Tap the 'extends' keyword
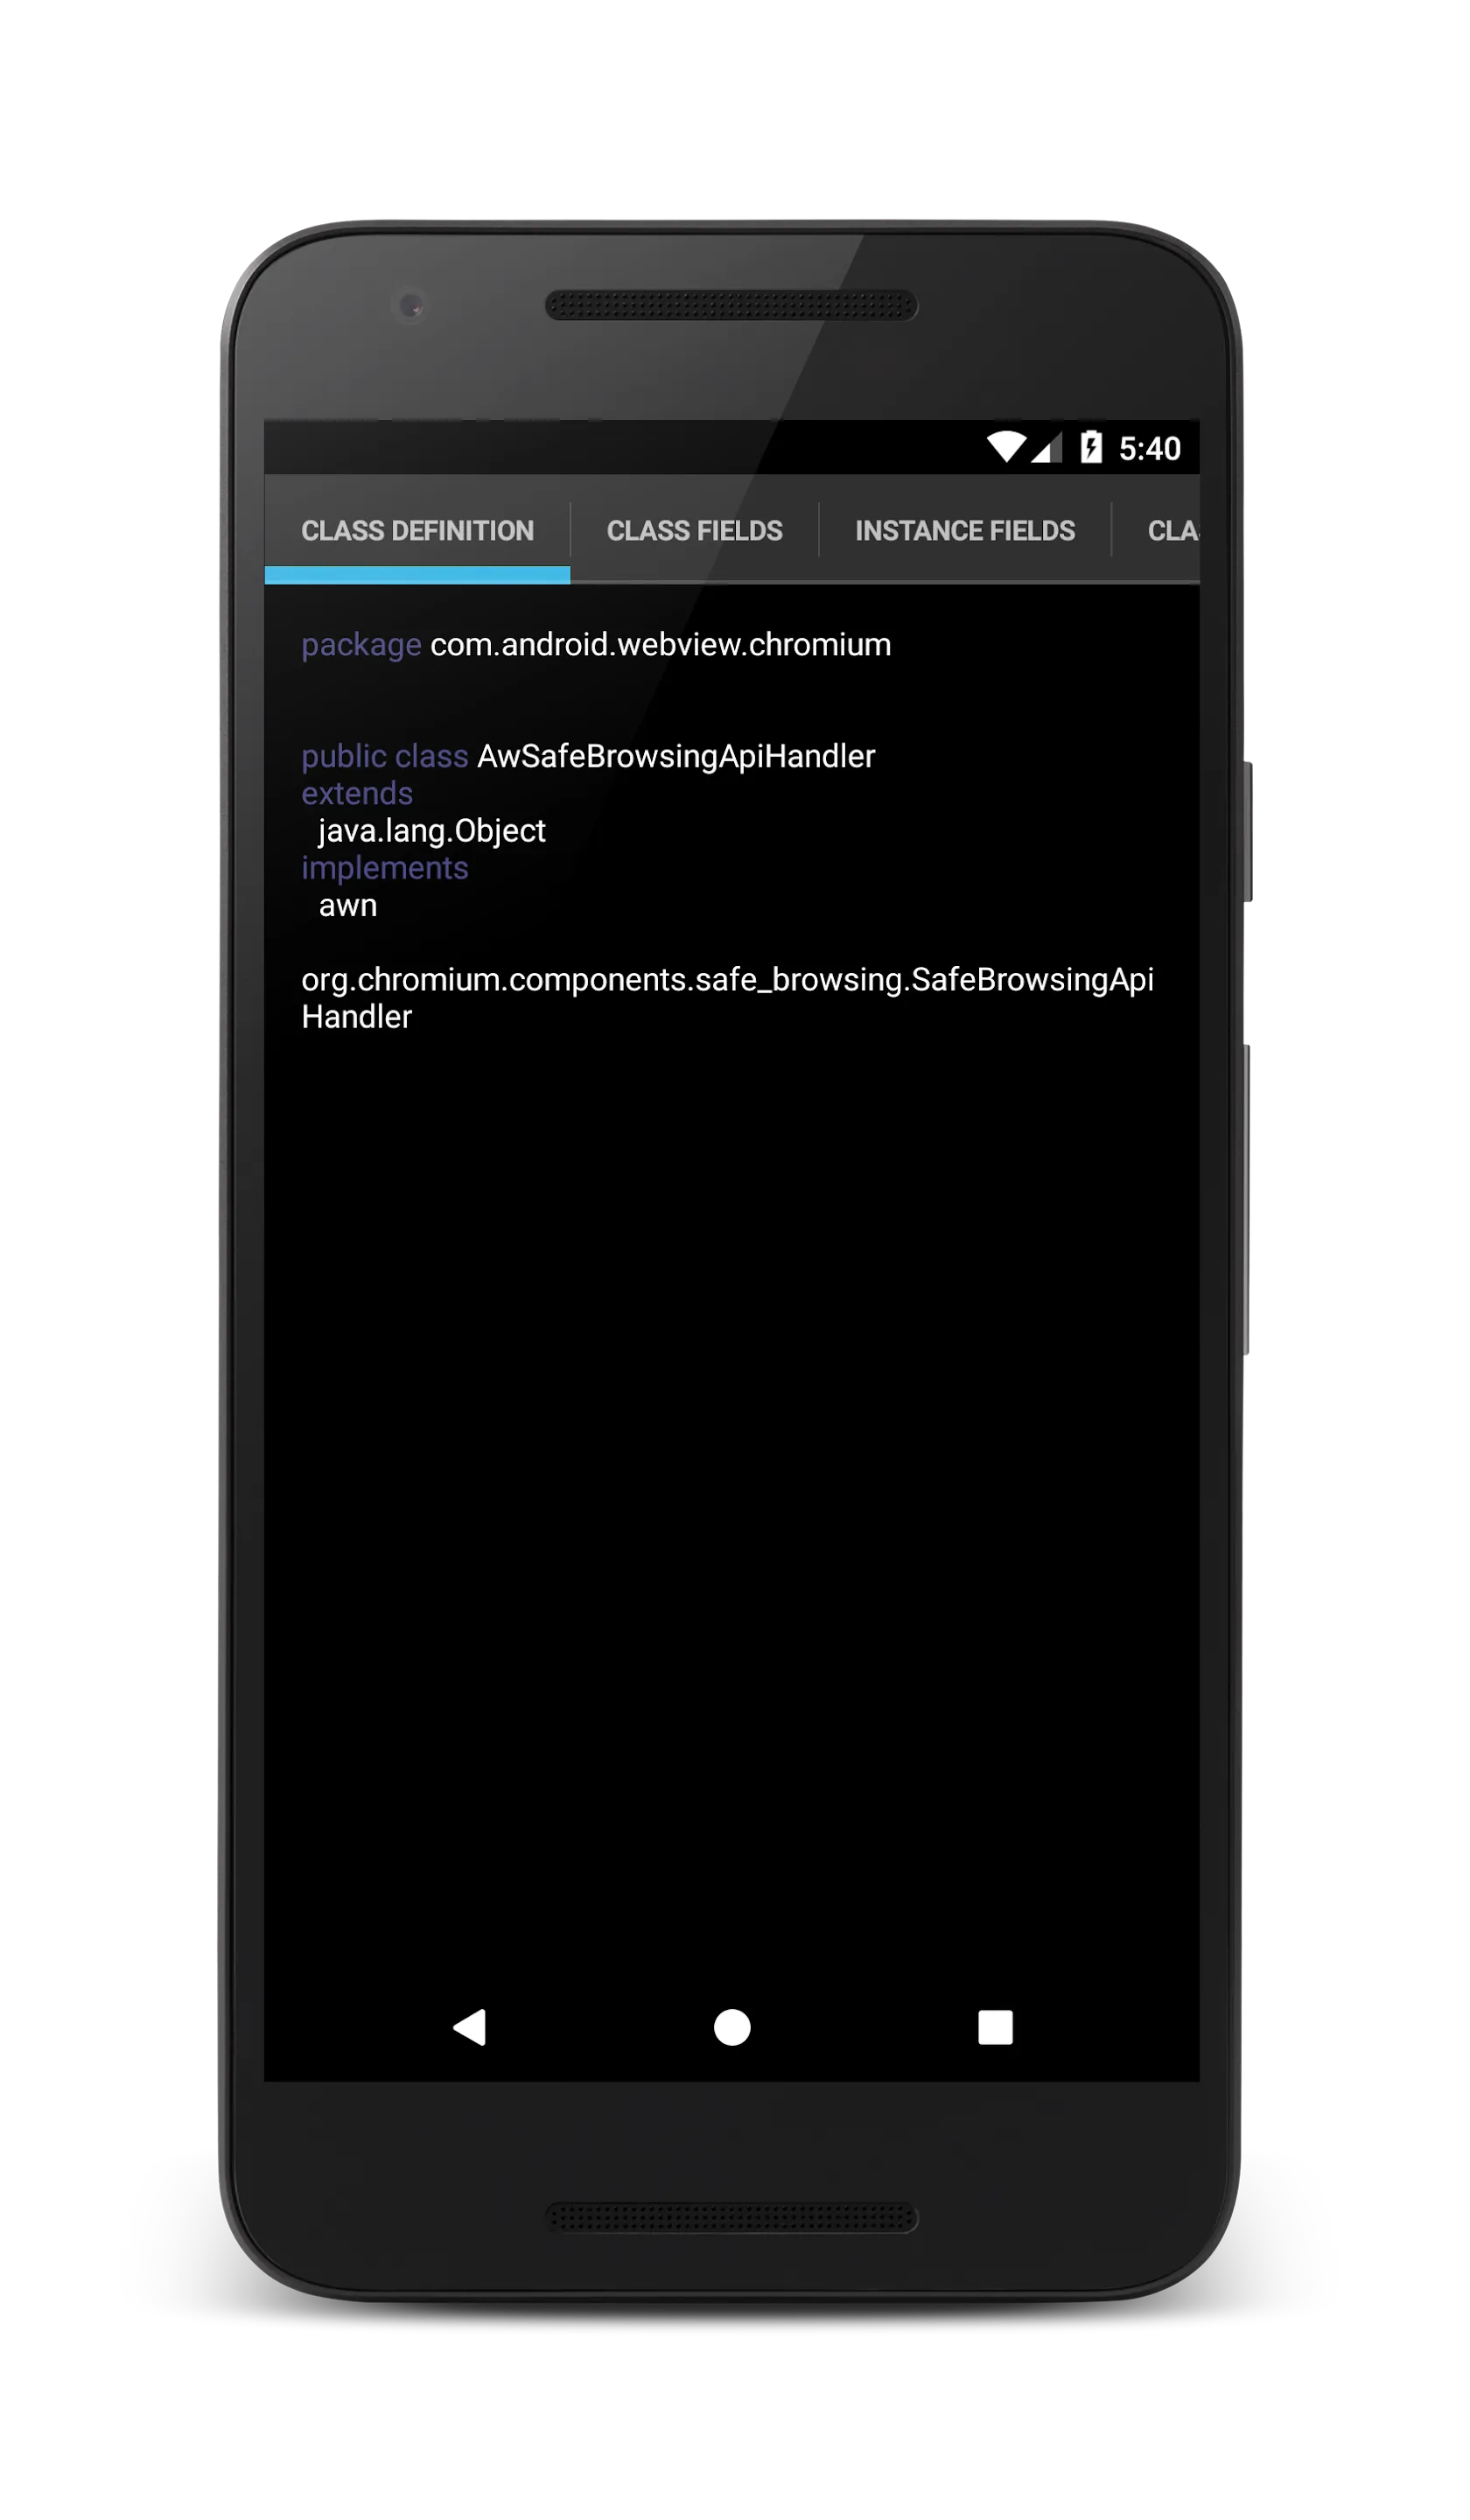The width and height of the screenshot is (1470, 2520). [357, 794]
